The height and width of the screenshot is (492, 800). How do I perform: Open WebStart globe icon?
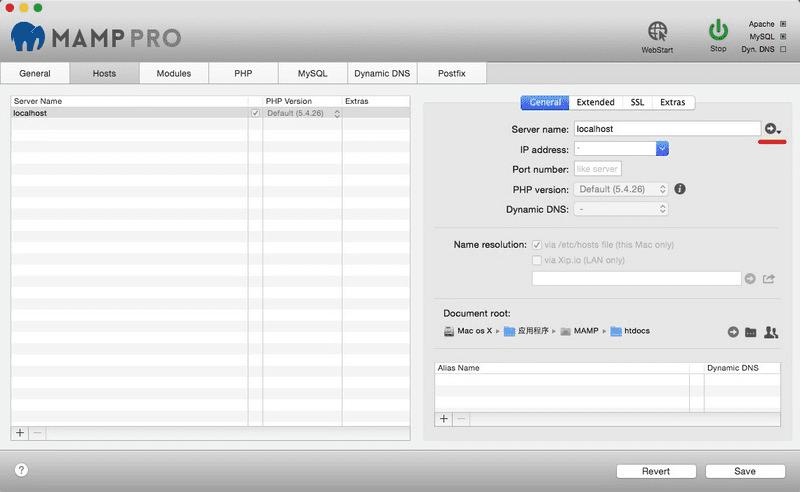[x=657, y=31]
